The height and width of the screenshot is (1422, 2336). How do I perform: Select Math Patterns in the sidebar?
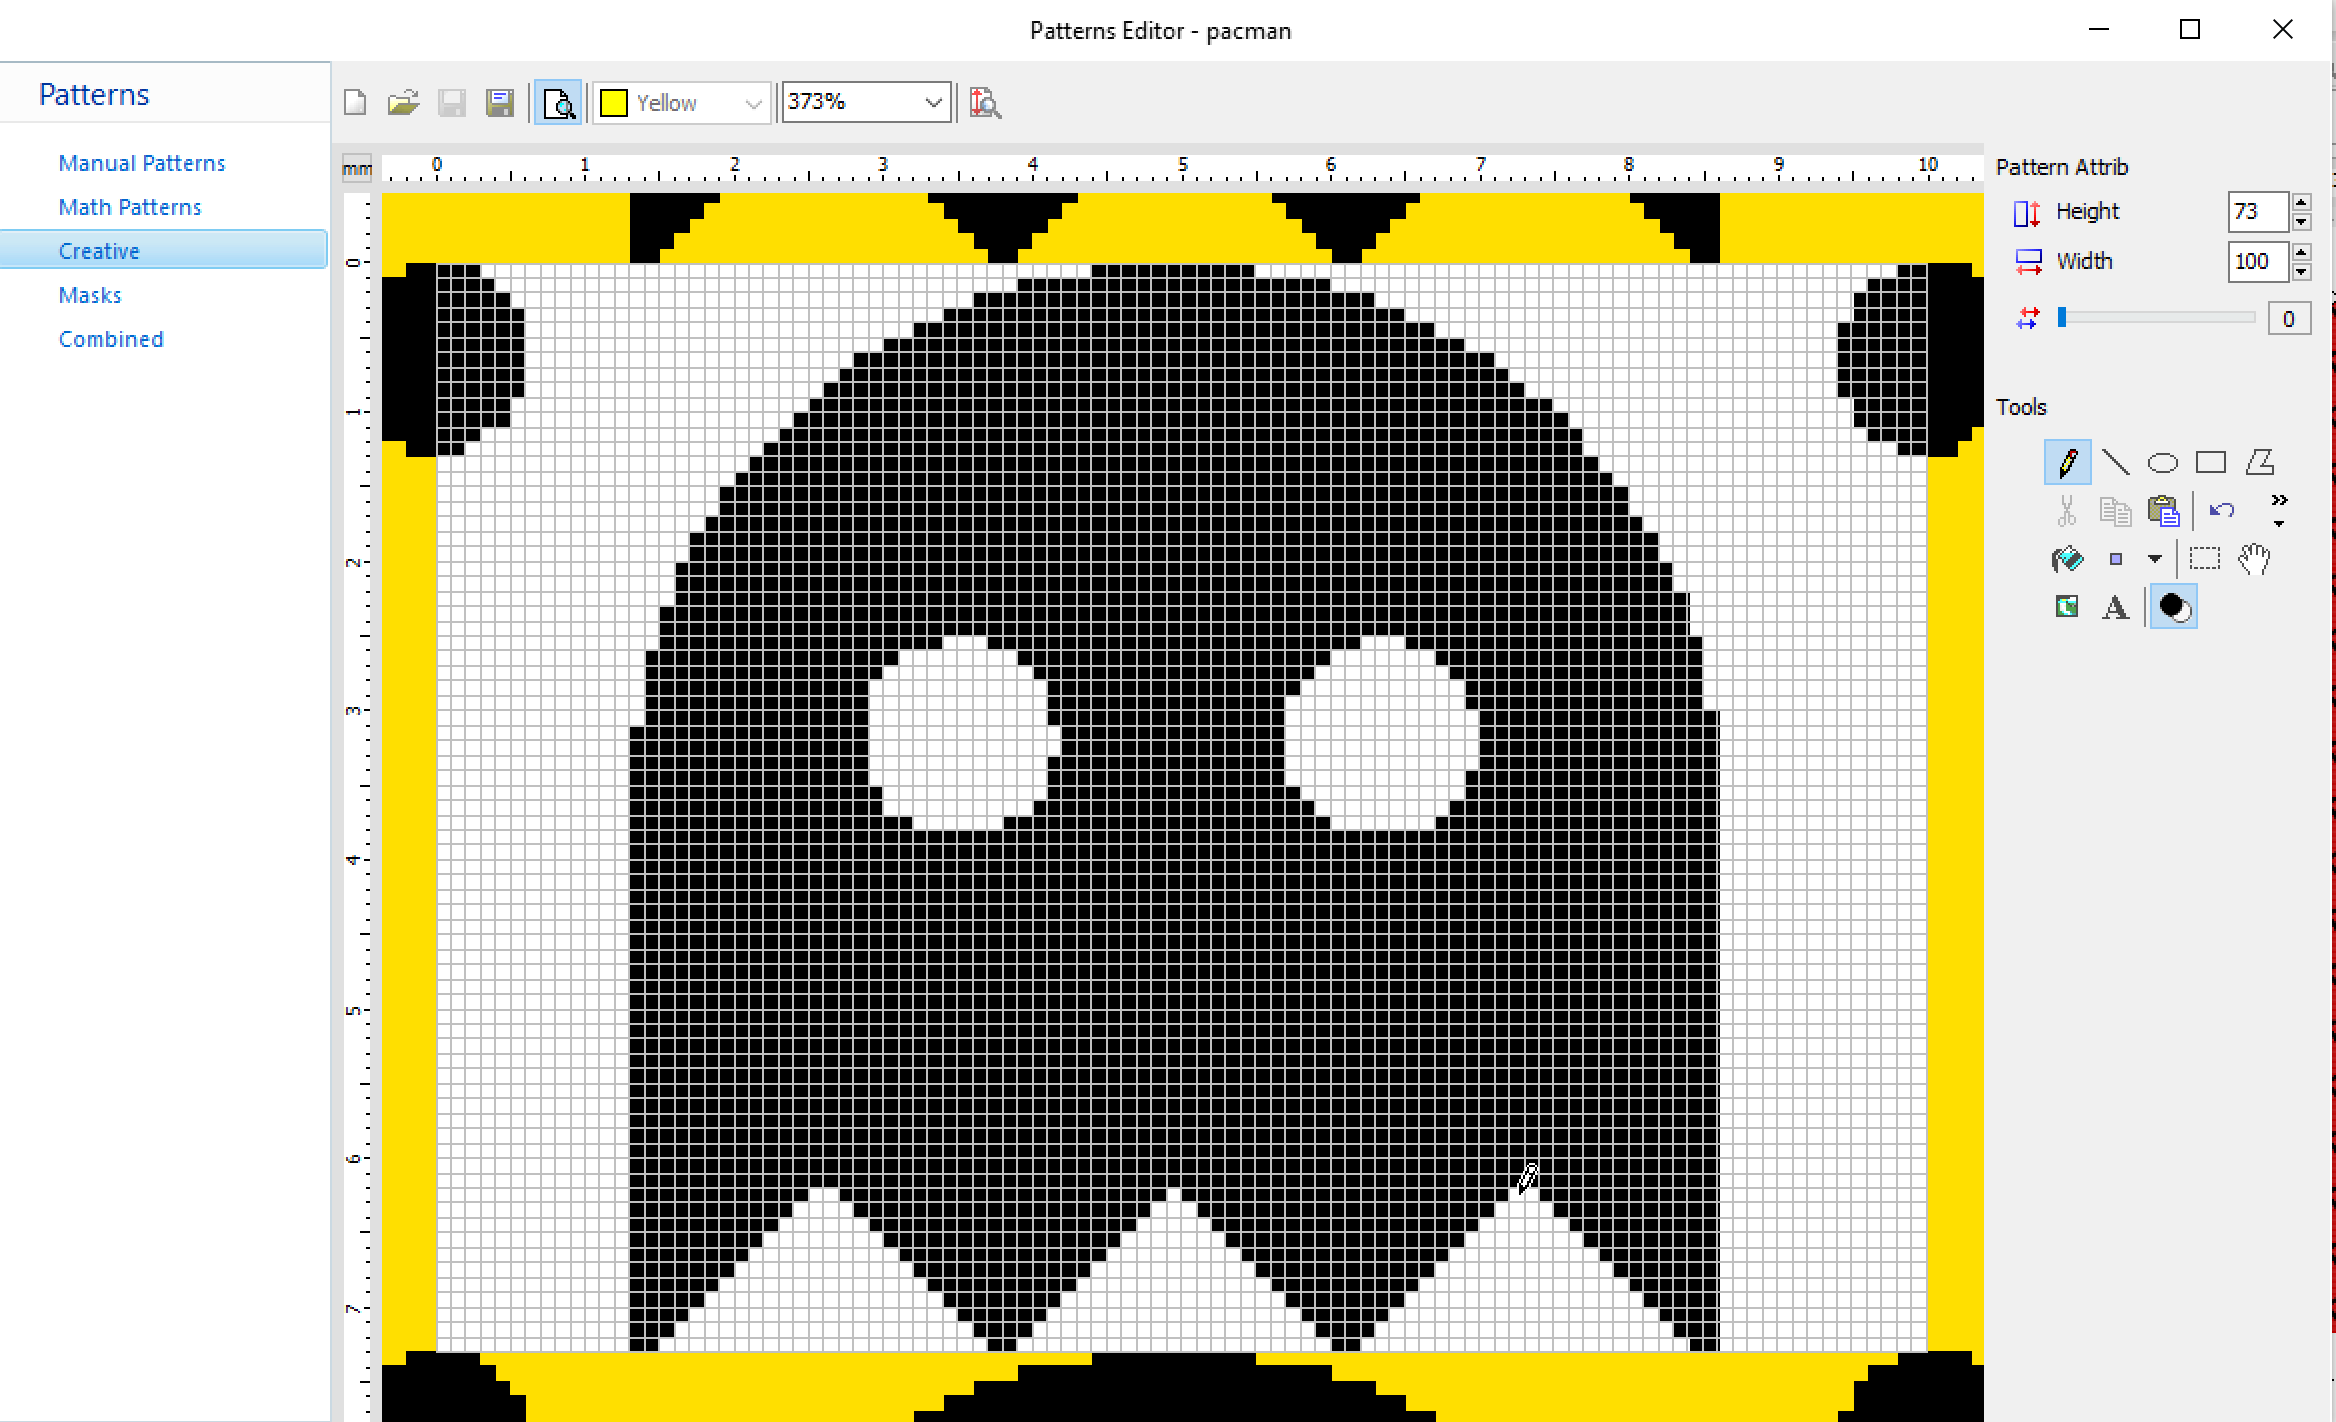click(x=130, y=207)
